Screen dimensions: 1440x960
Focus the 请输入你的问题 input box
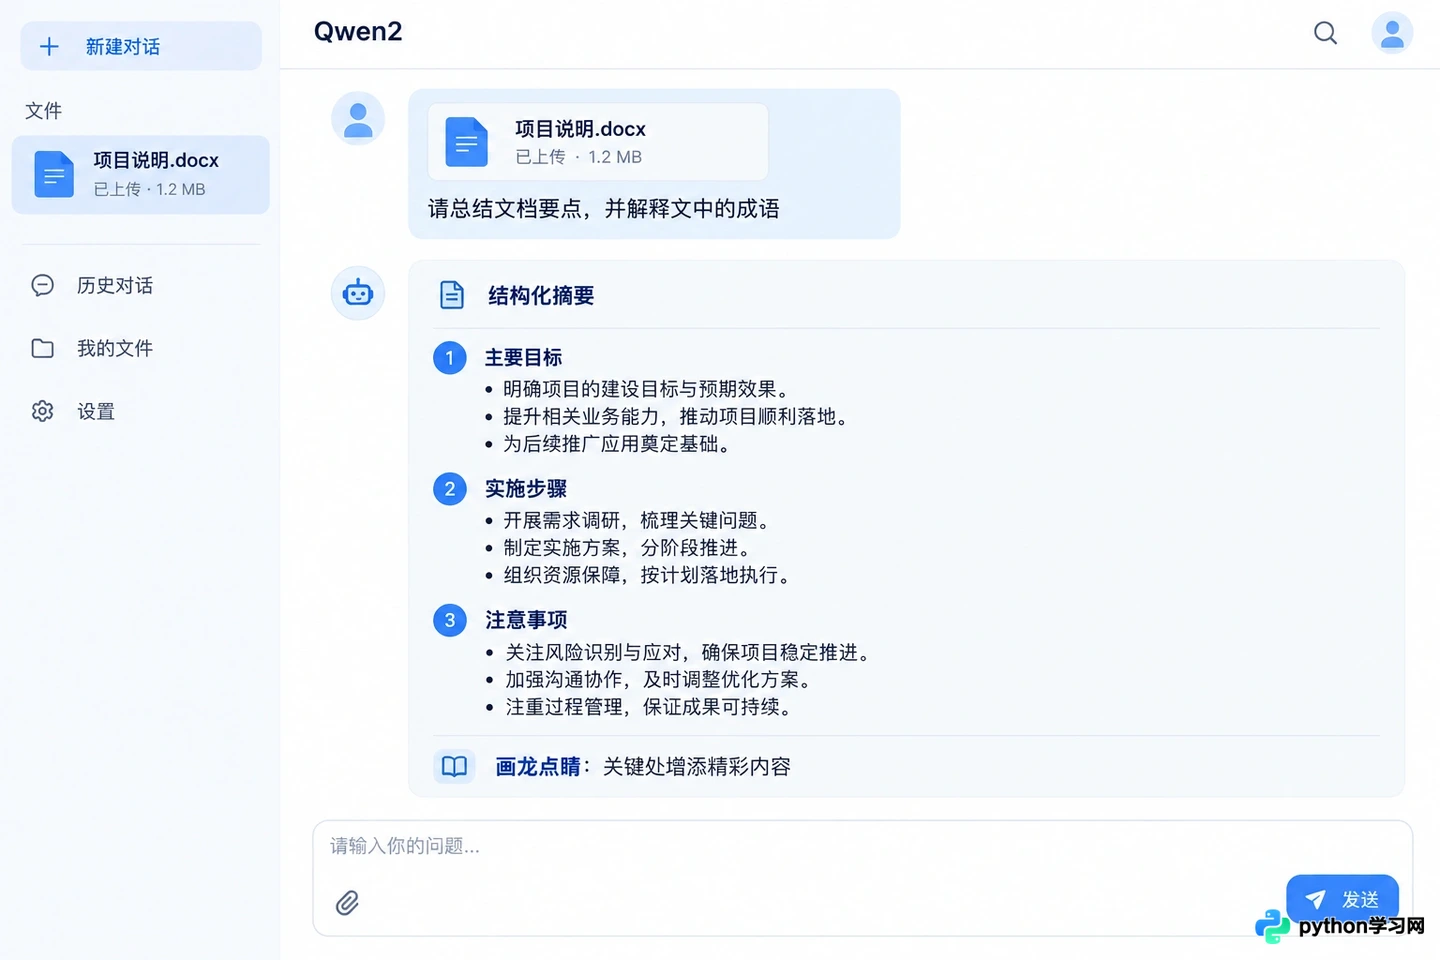pos(862,878)
